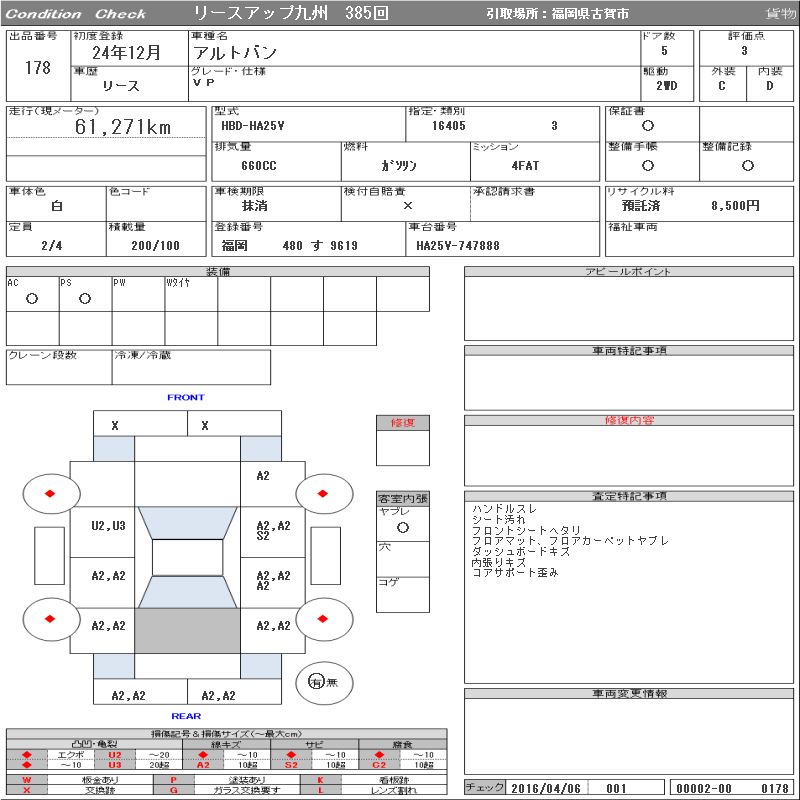Select the spare tire 有/無 circle indicator

[317, 681]
